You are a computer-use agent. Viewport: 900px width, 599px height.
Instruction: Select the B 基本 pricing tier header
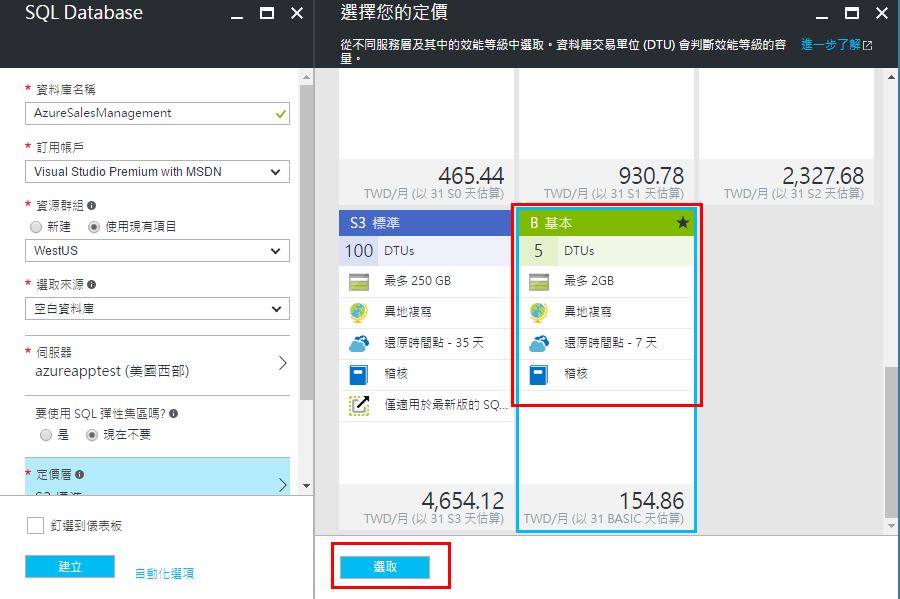pos(607,223)
